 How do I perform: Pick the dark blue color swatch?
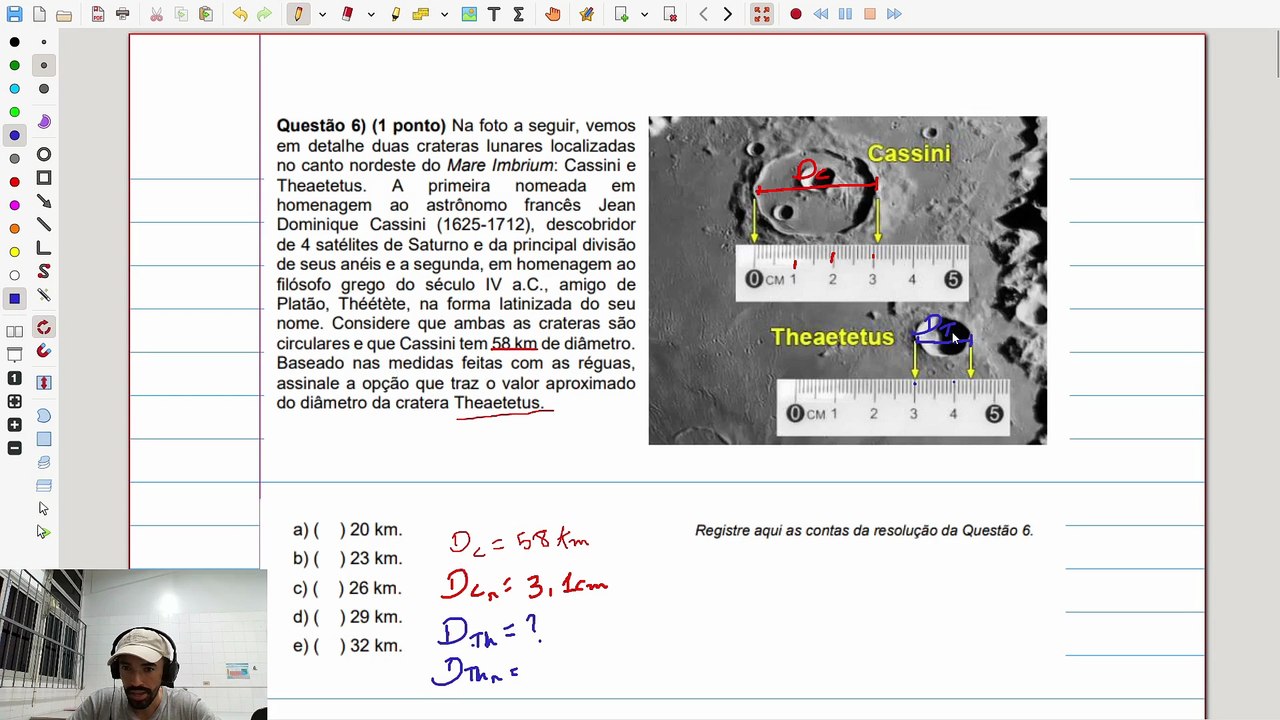[x=14, y=135]
